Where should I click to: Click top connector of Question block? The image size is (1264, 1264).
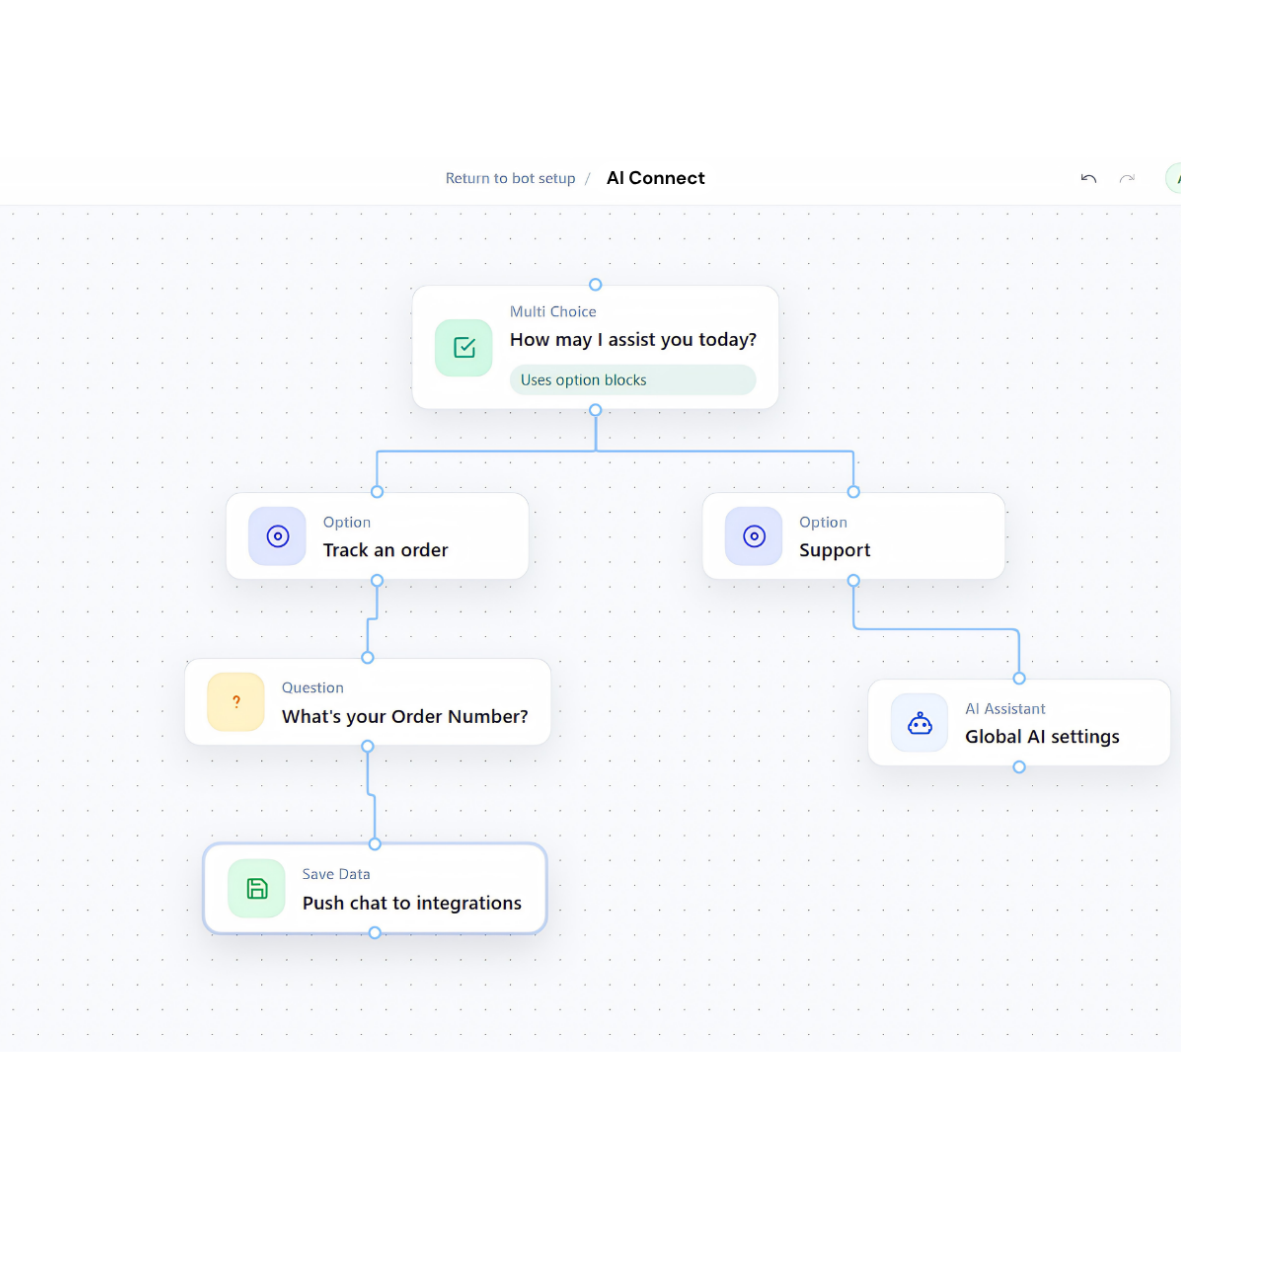pyautogui.click(x=368, y=658)
